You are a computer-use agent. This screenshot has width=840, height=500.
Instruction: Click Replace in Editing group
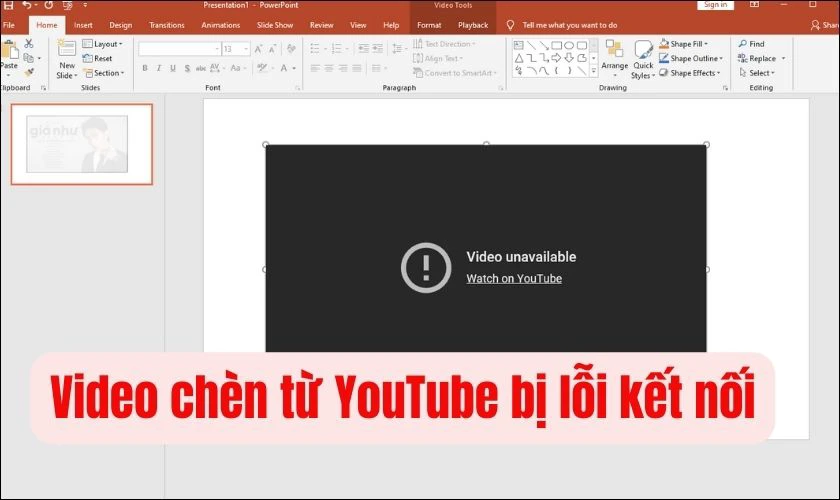click(x=757, y=58)
